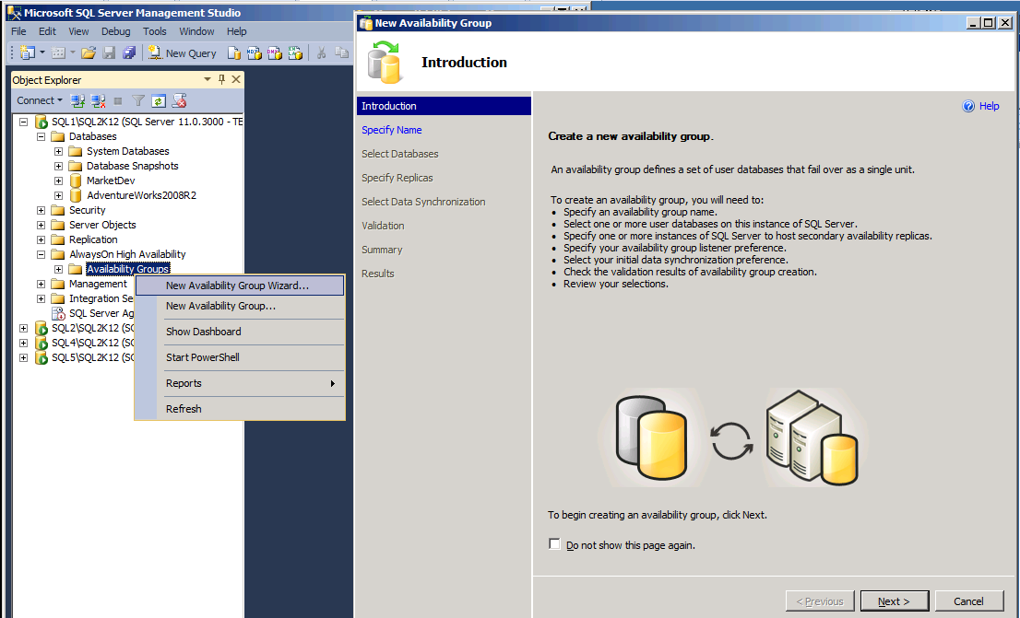Click the Cancel button
This screenshot has height=618, width=1020.
(x=968, y=601)
